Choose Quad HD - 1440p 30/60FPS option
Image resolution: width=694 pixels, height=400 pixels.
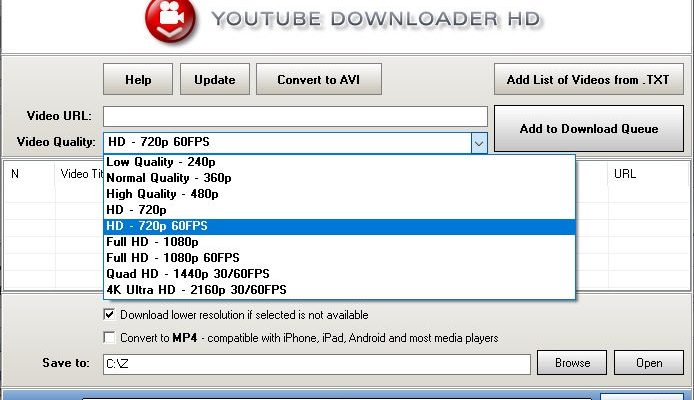pyautogui.click(x=339, y=274)
